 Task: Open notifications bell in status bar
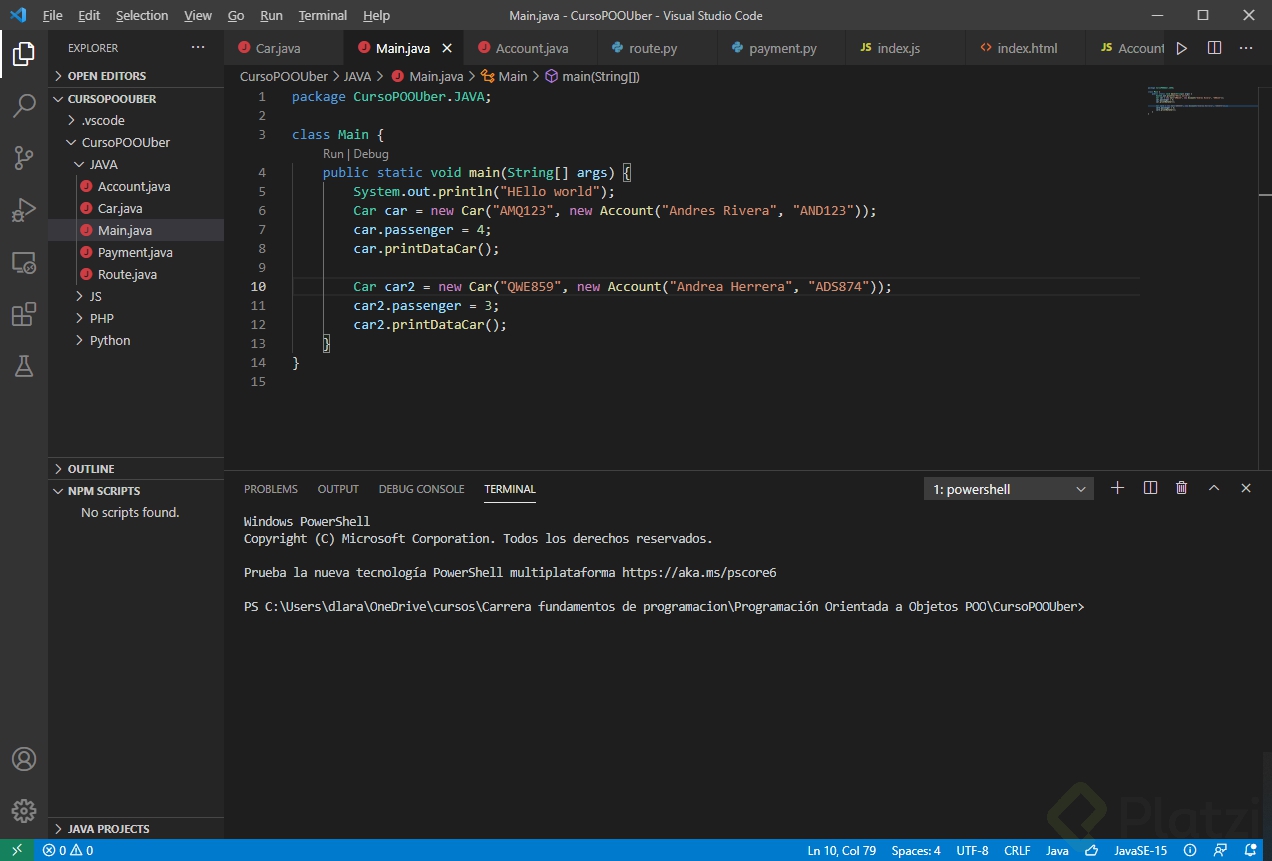point(1250,851)
